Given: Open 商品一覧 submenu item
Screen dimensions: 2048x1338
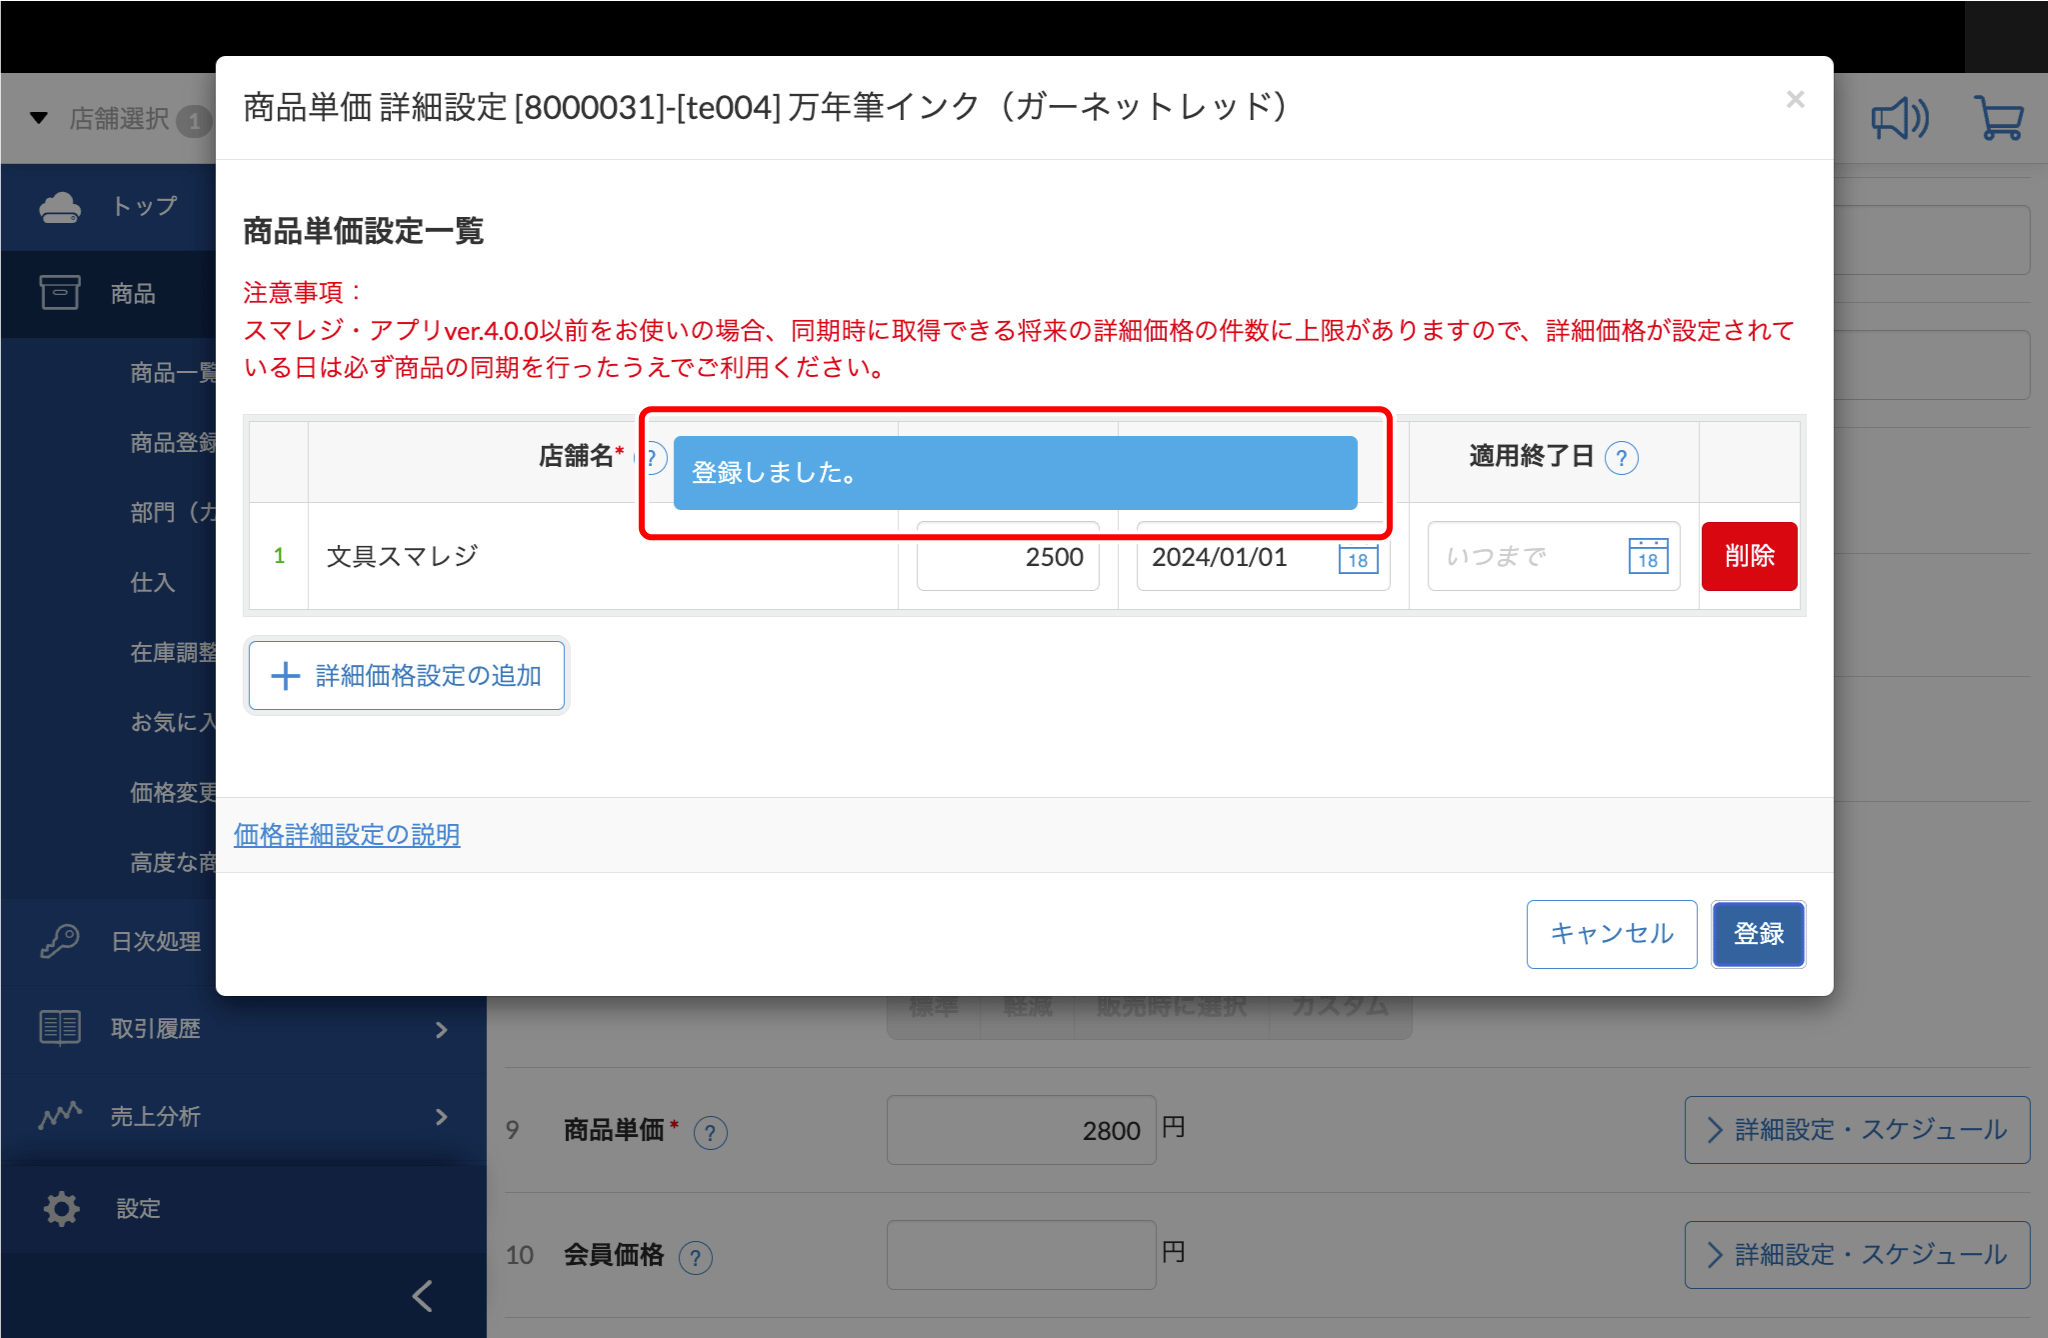Looking at the screenshot, I should coord(173,373).
